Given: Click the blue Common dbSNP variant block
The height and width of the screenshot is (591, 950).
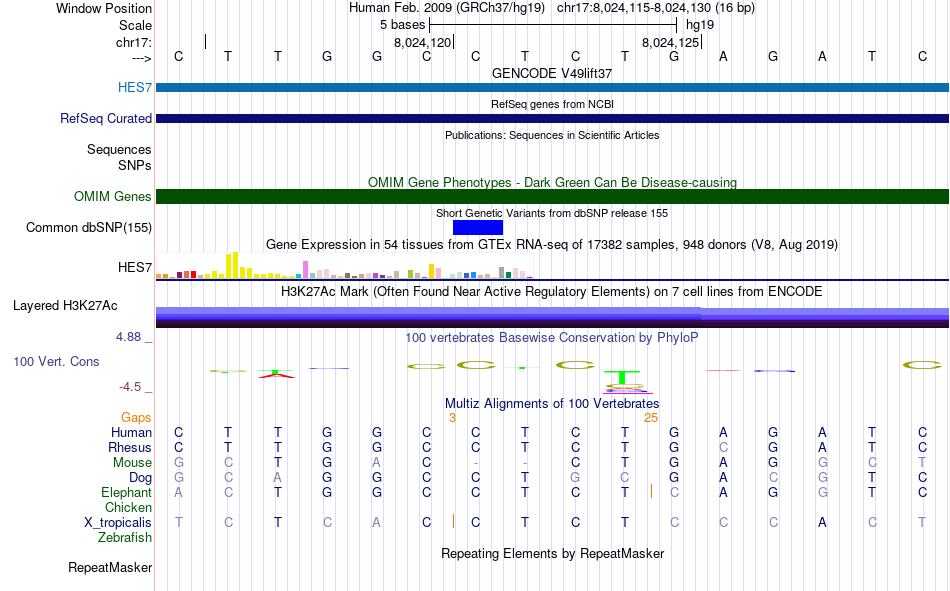Looking at the screenshot, I should point(477,227).
